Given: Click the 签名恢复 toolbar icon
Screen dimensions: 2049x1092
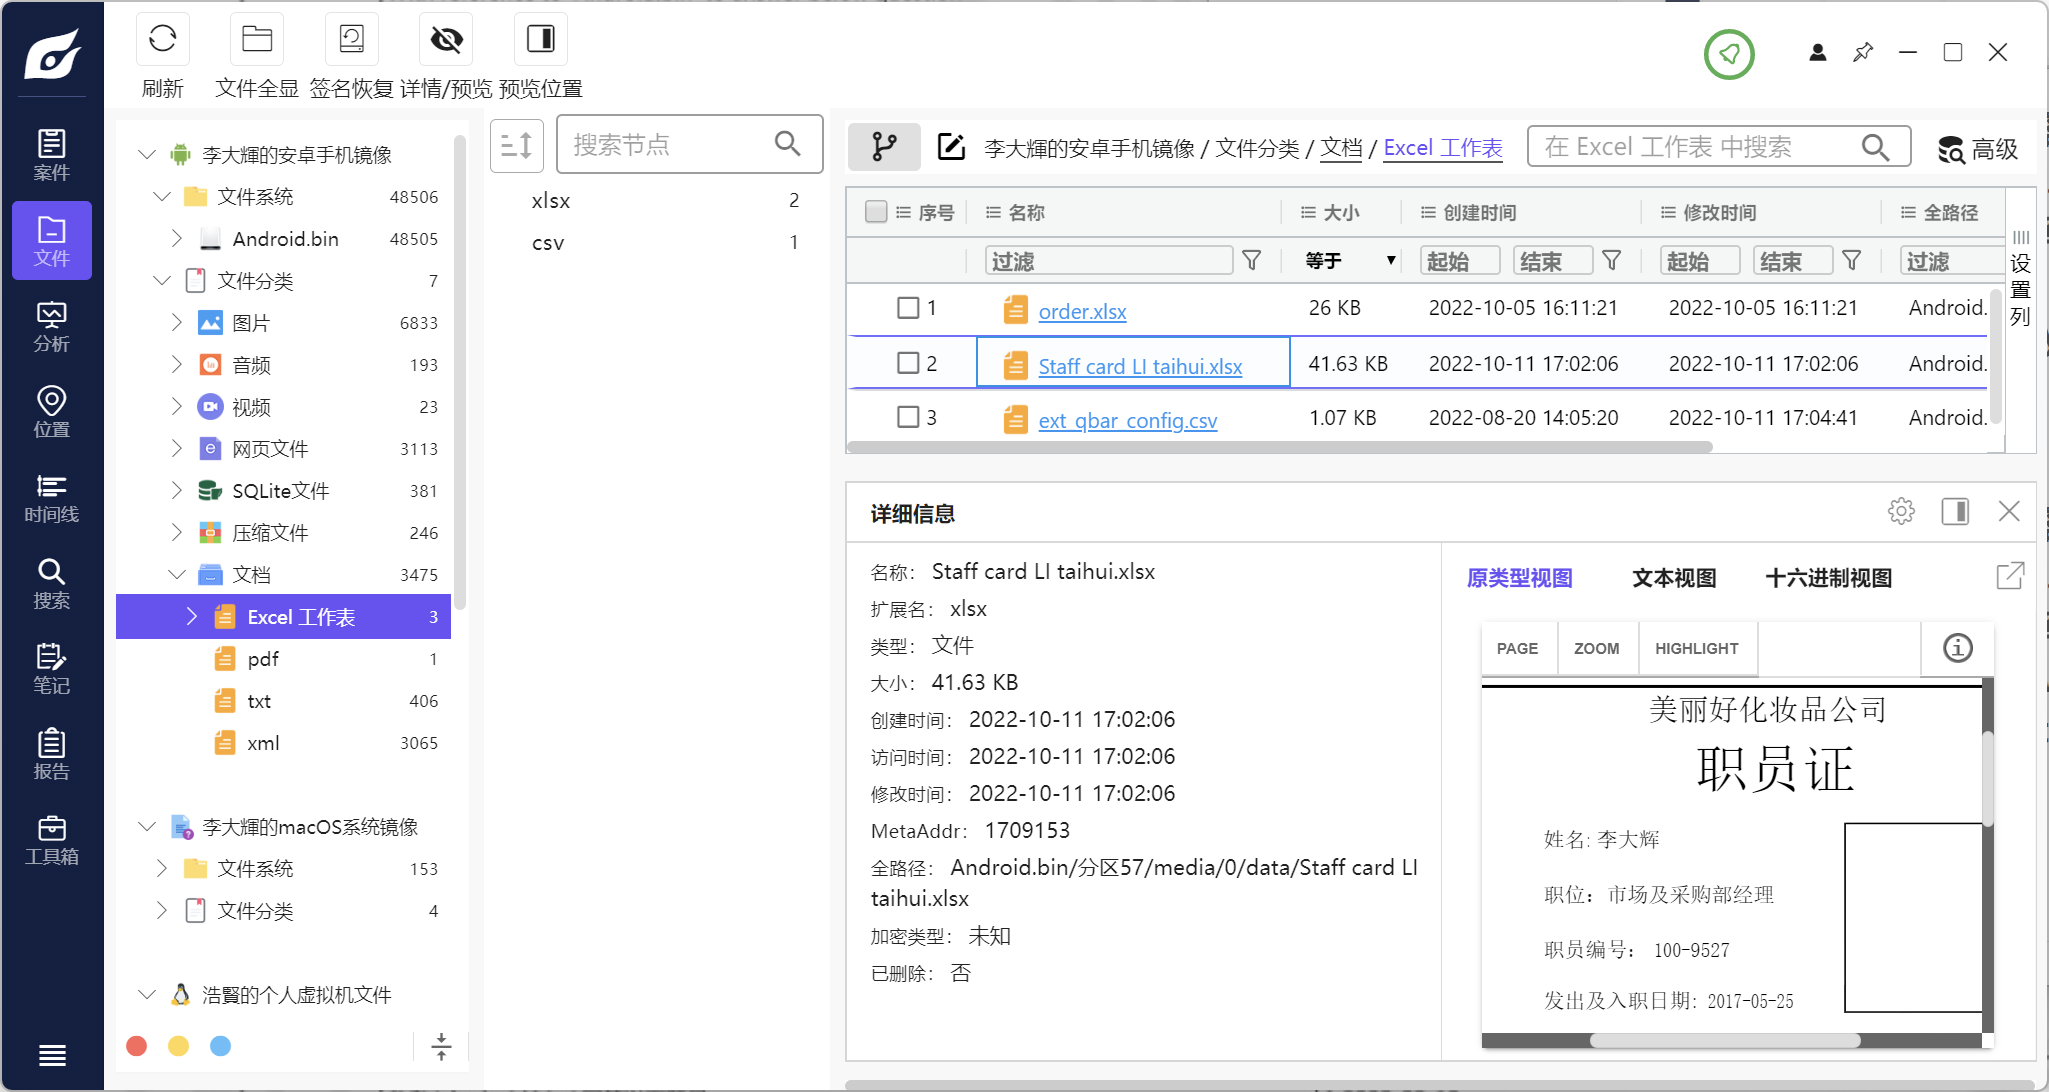Looking at the screenshot, I should tap(351, 40).
